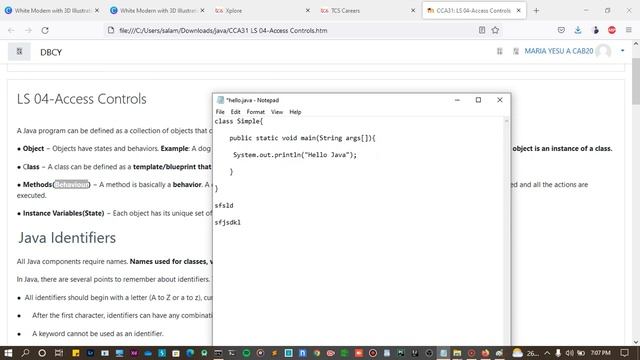Click the Notepad vertical scrollbar
640x360 pixels.
pos(507,231)
